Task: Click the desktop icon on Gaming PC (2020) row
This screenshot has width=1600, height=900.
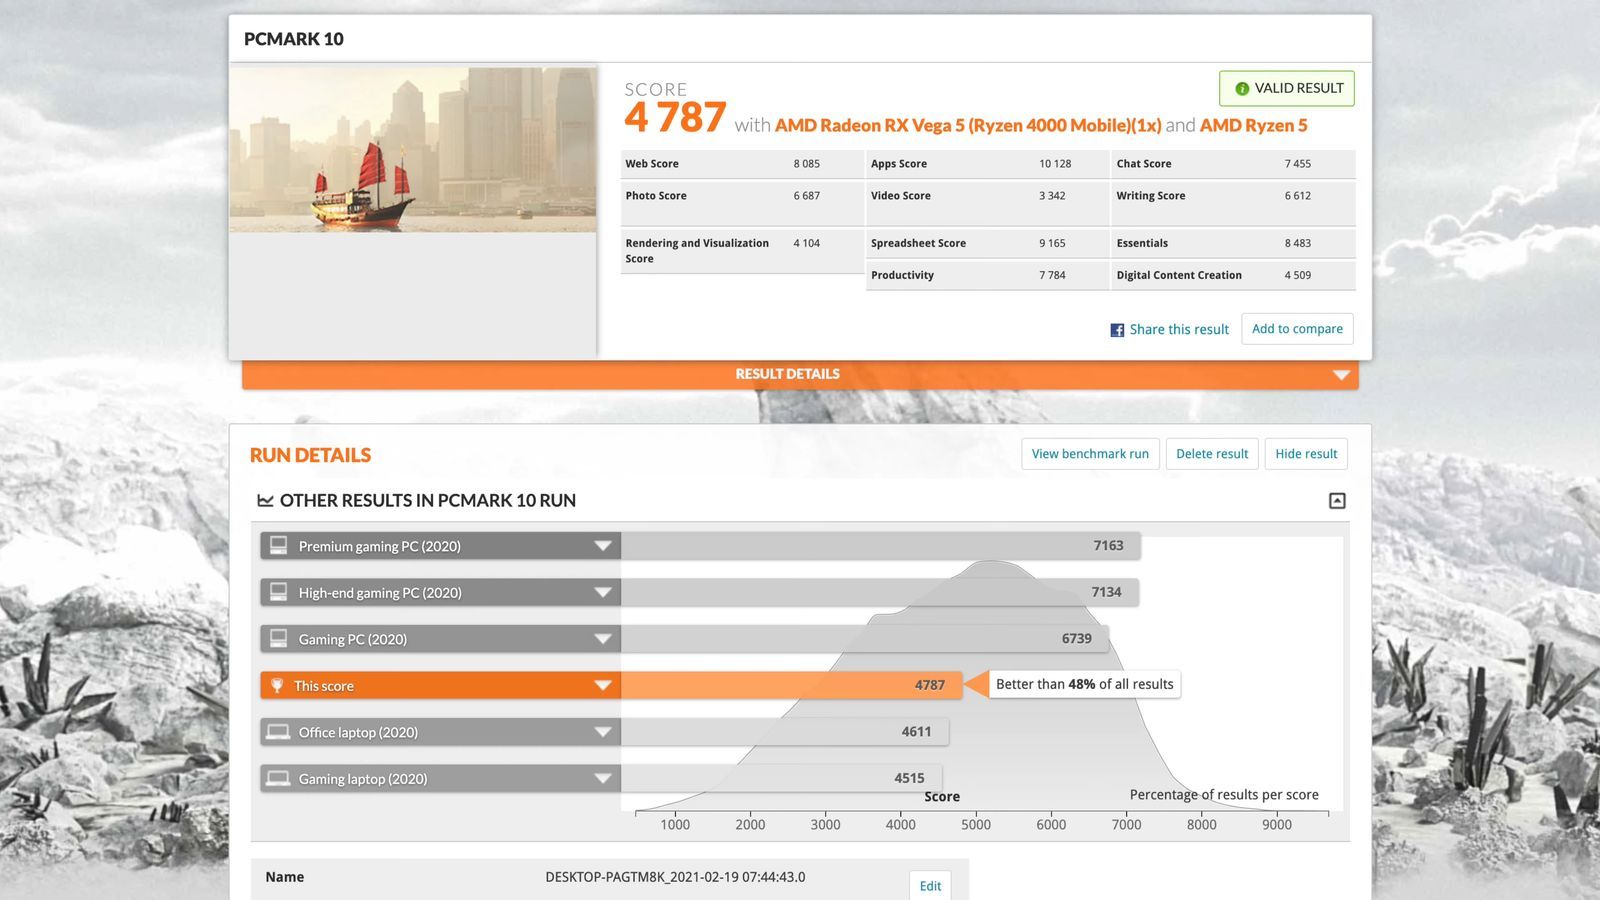Action: coord(279,638)
